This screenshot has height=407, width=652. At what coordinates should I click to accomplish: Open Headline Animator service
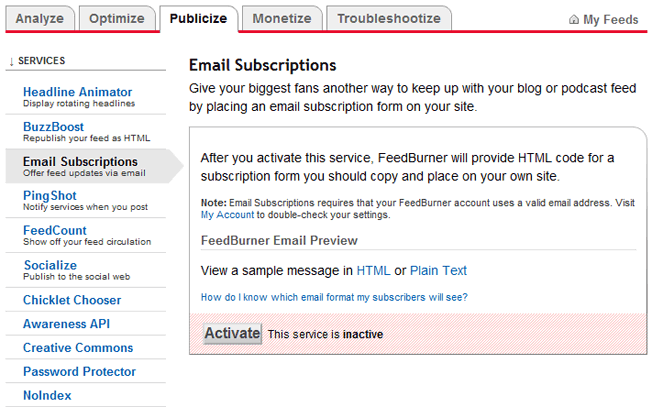point(77,92)
